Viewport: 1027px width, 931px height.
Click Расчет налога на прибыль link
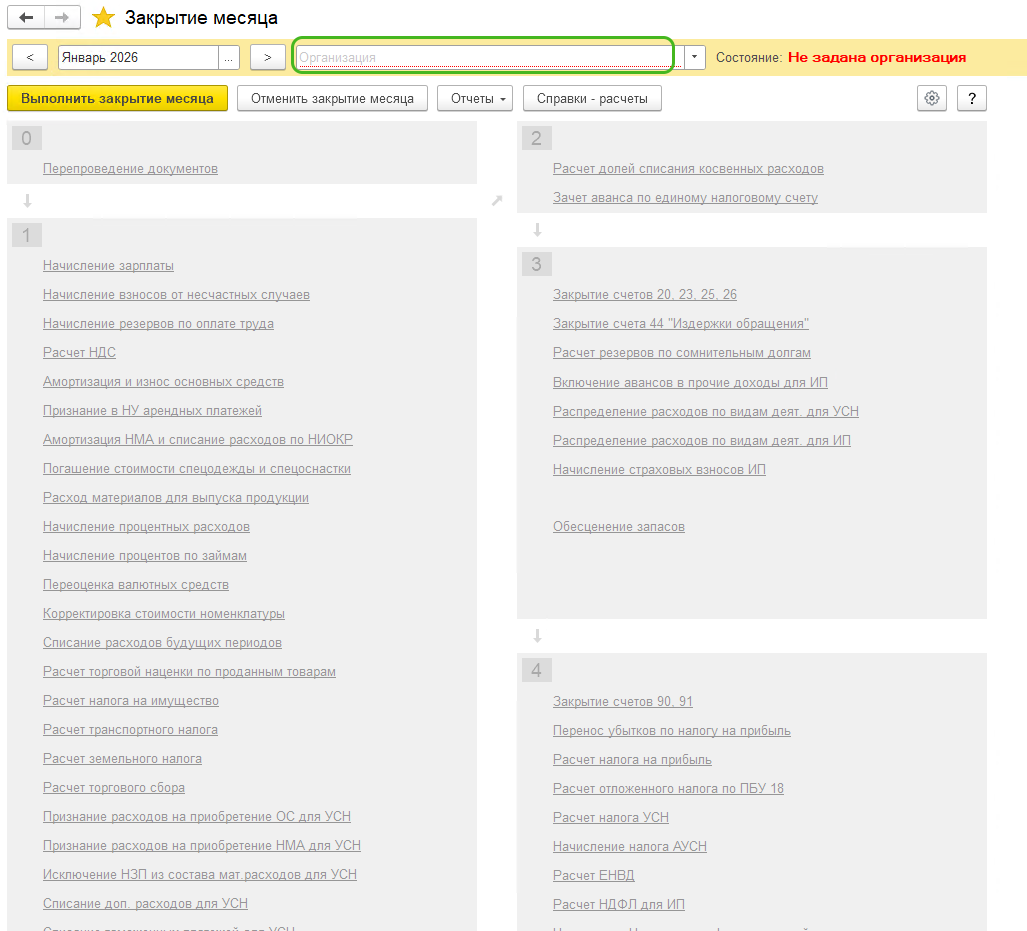(632, 760)
